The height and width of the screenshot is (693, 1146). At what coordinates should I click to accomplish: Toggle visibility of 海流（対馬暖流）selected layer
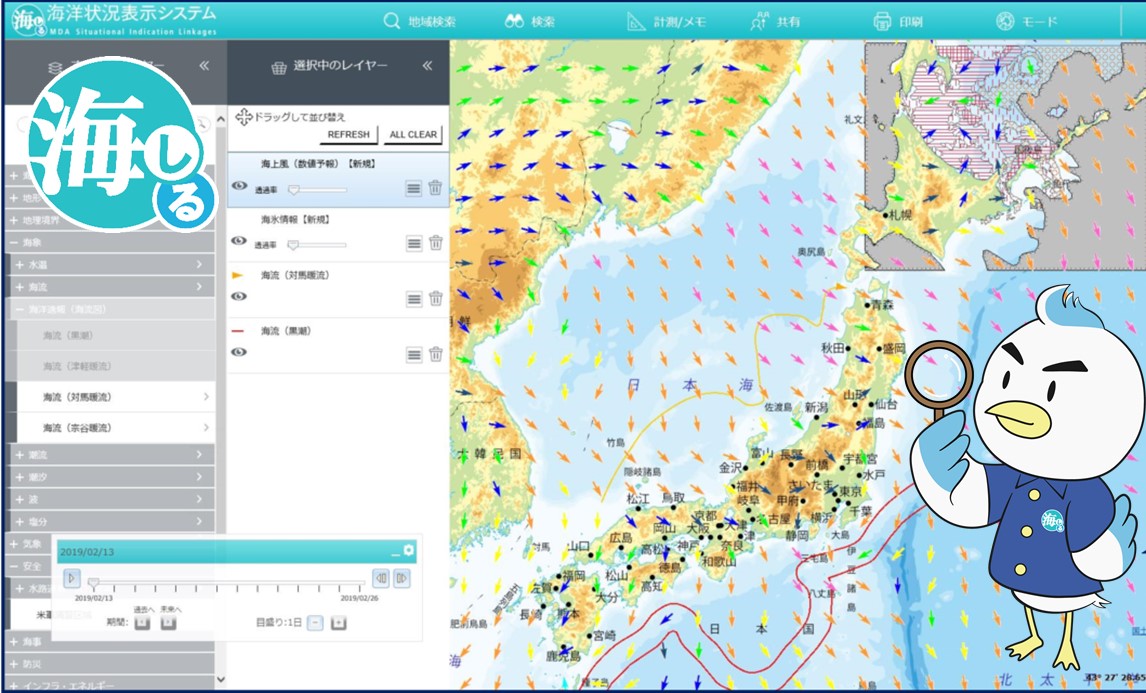239,297
